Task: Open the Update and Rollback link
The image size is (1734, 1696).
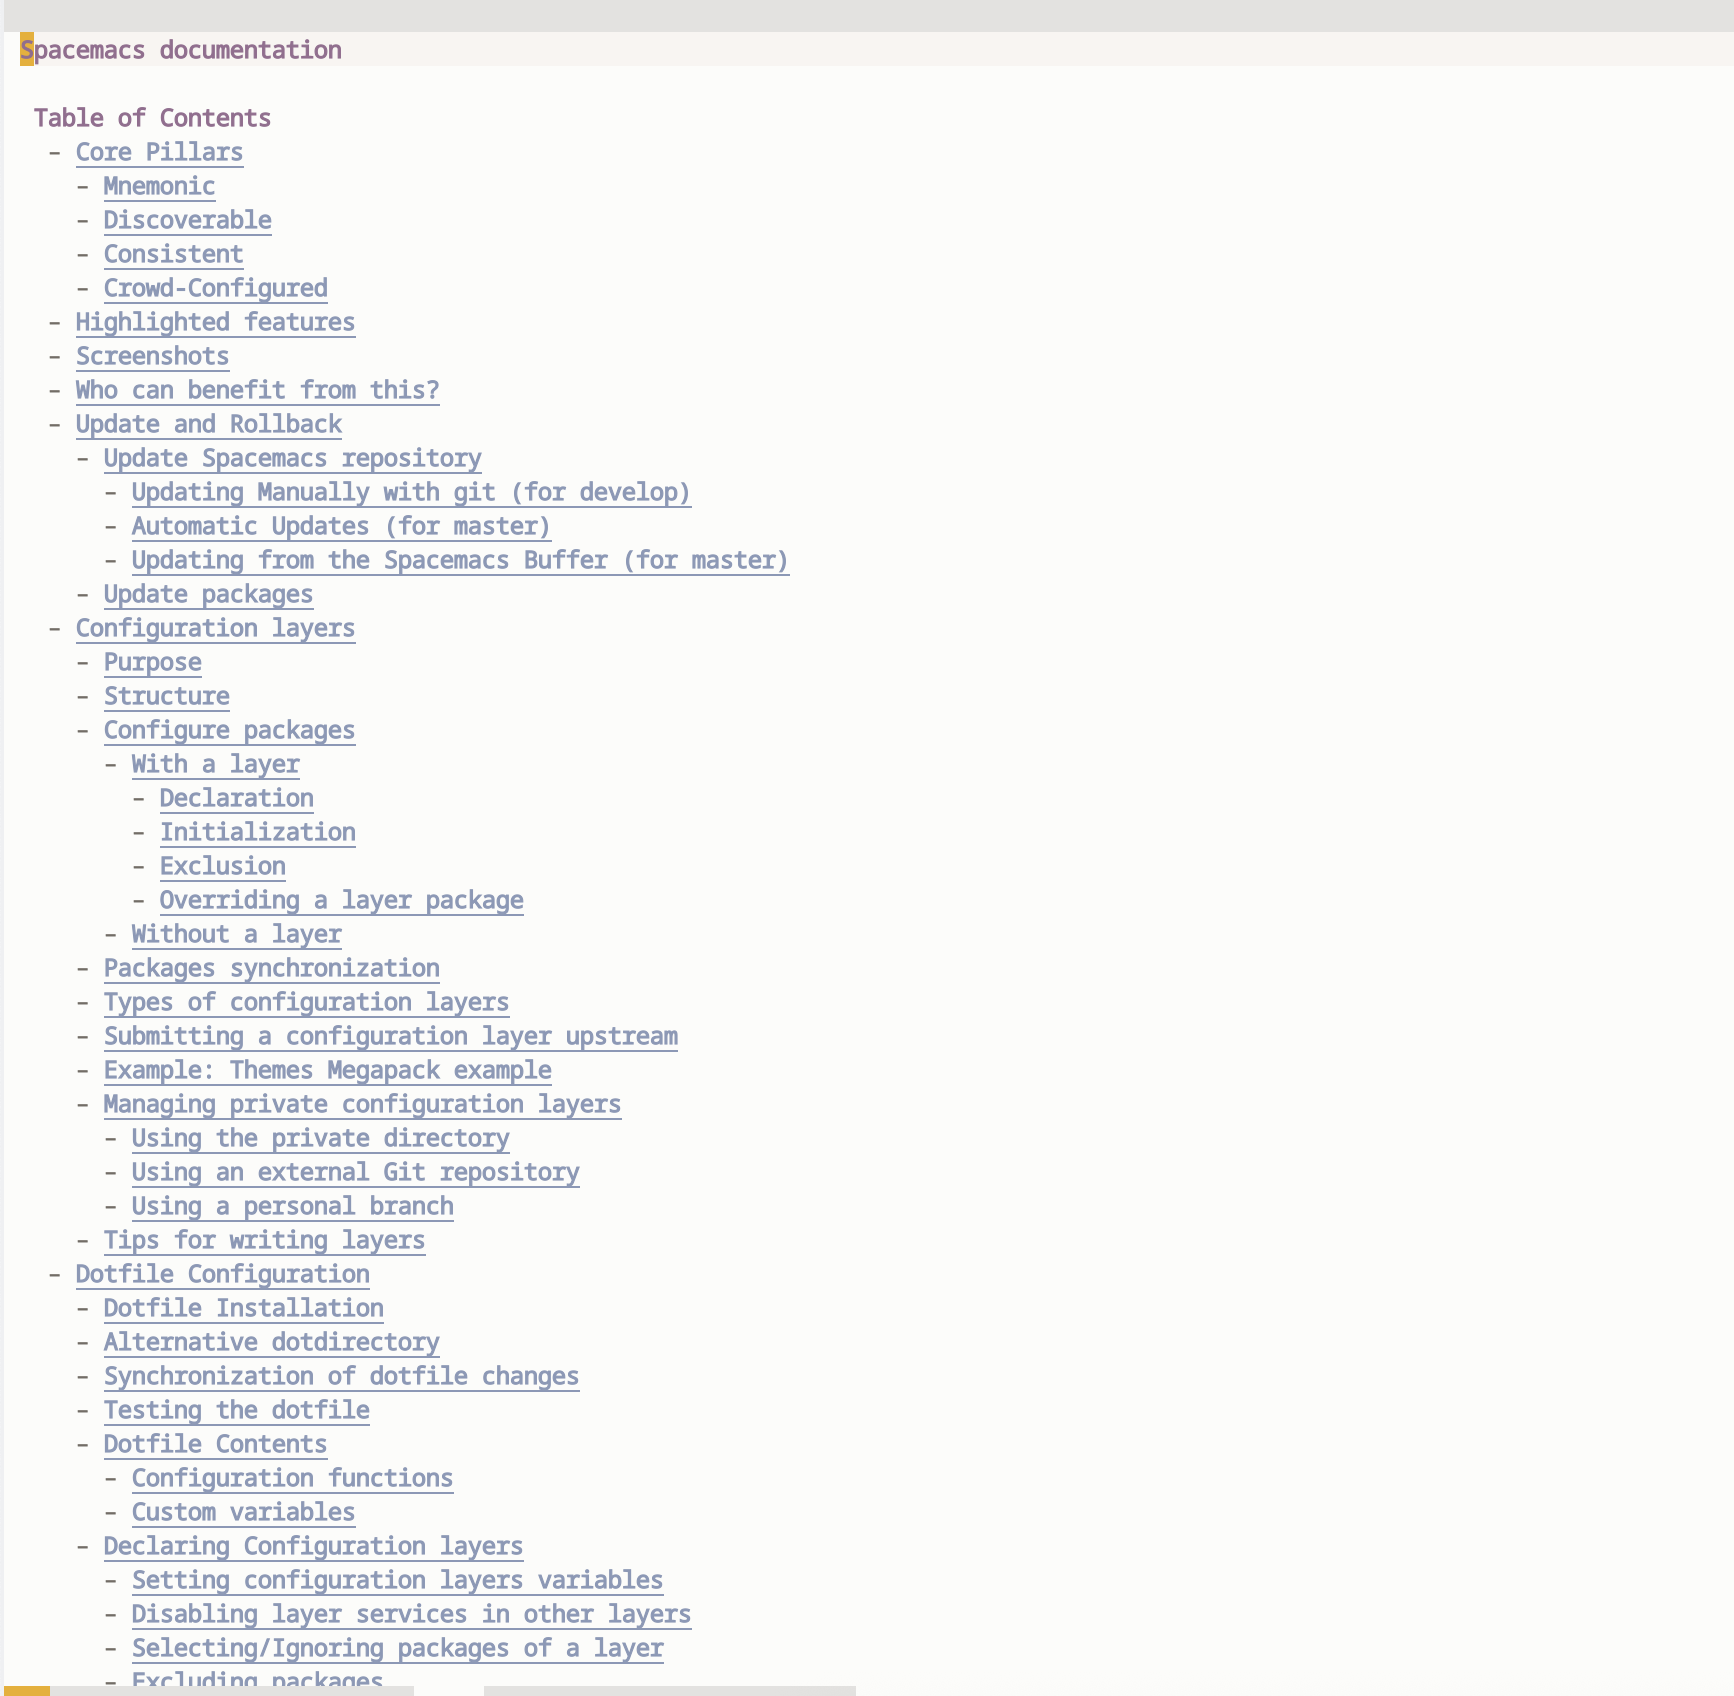Action: pyautogui.click(x=208, y=424)
